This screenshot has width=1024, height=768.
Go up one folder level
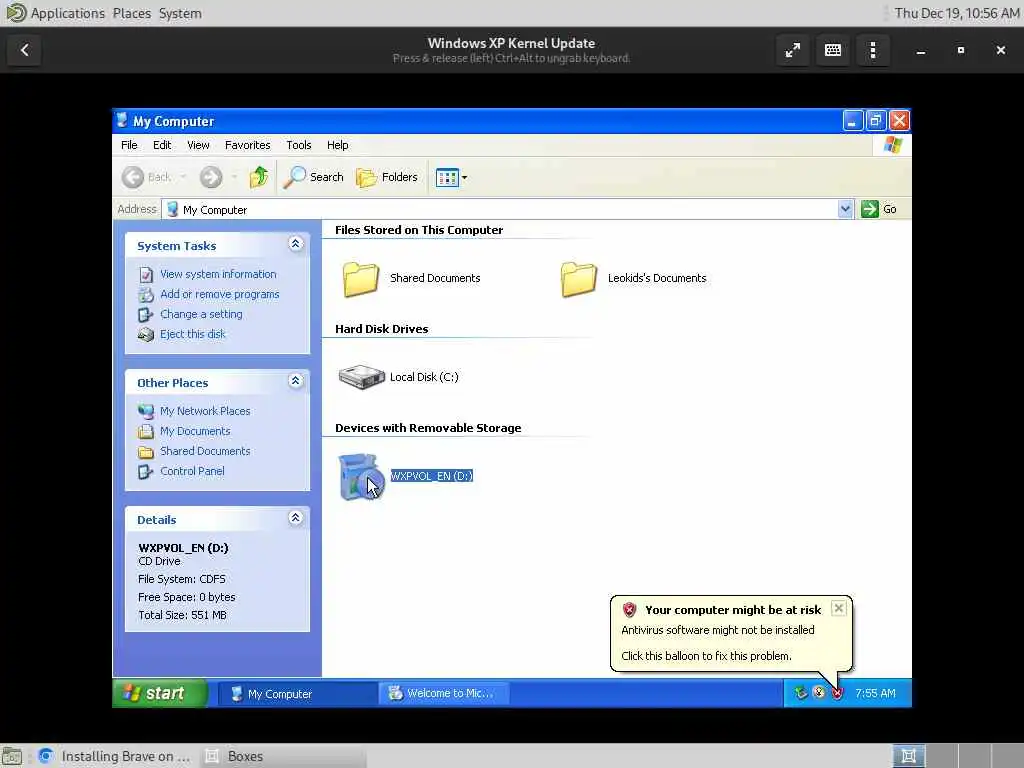(x=259, y=177)
